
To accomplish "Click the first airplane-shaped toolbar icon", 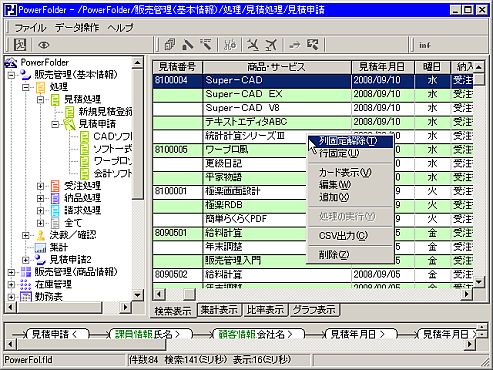I will (253, 44).
